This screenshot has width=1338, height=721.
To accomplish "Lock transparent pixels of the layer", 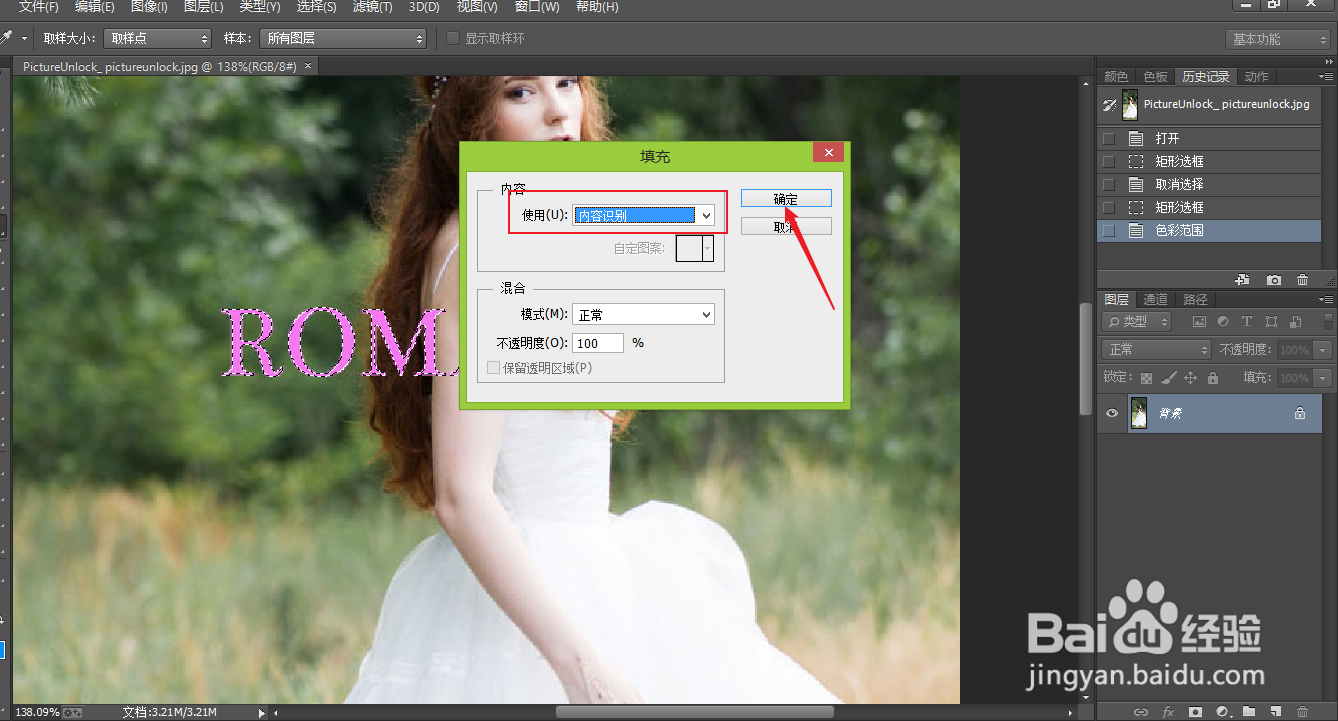I will click(1146, 378).
